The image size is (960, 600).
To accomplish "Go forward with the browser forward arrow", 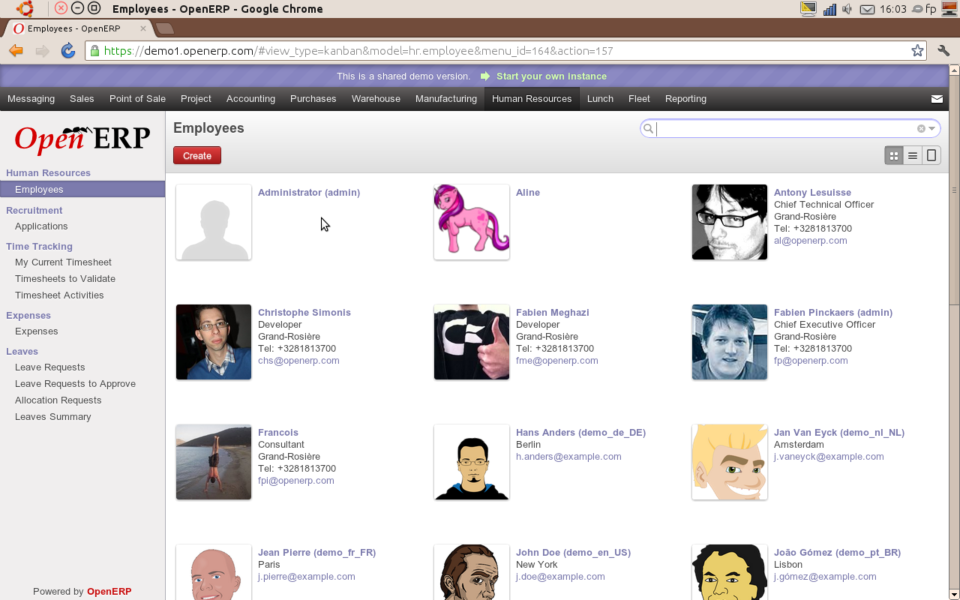I will pyautogui.click(x=42, y=51).
